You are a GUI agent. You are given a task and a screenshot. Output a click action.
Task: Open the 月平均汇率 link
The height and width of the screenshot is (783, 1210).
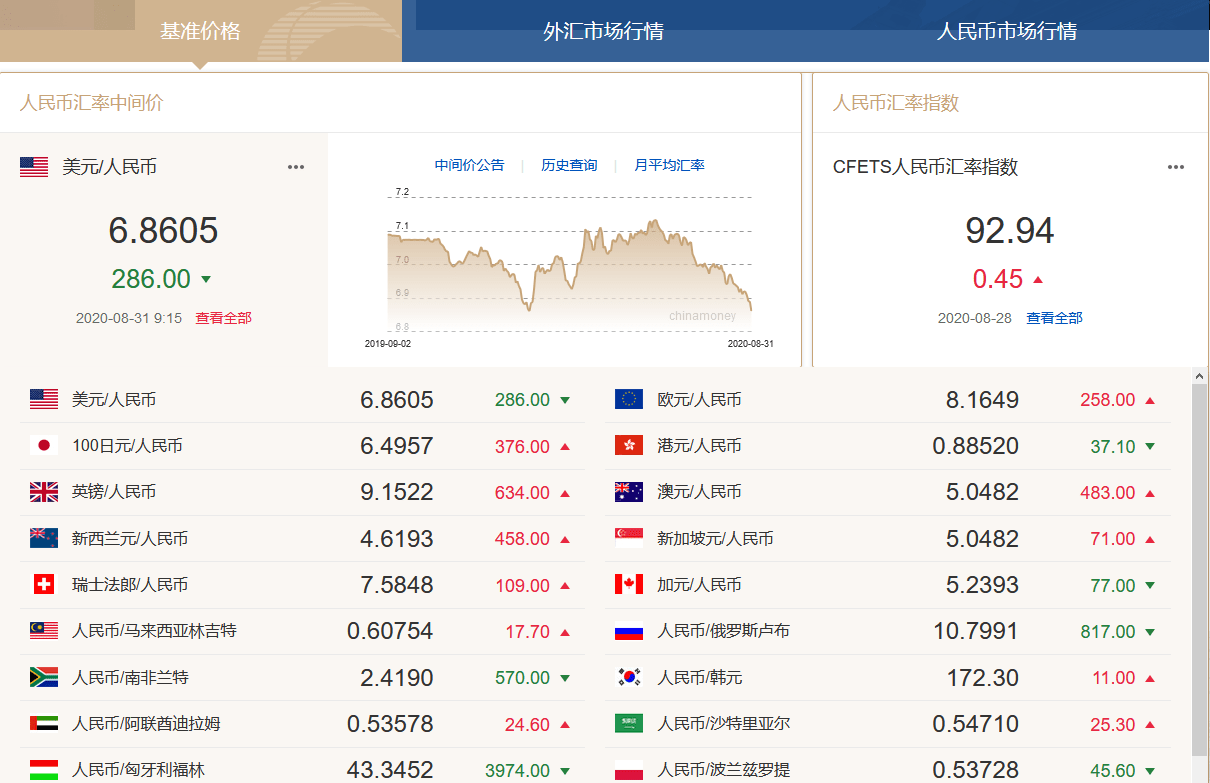(669, 165)
